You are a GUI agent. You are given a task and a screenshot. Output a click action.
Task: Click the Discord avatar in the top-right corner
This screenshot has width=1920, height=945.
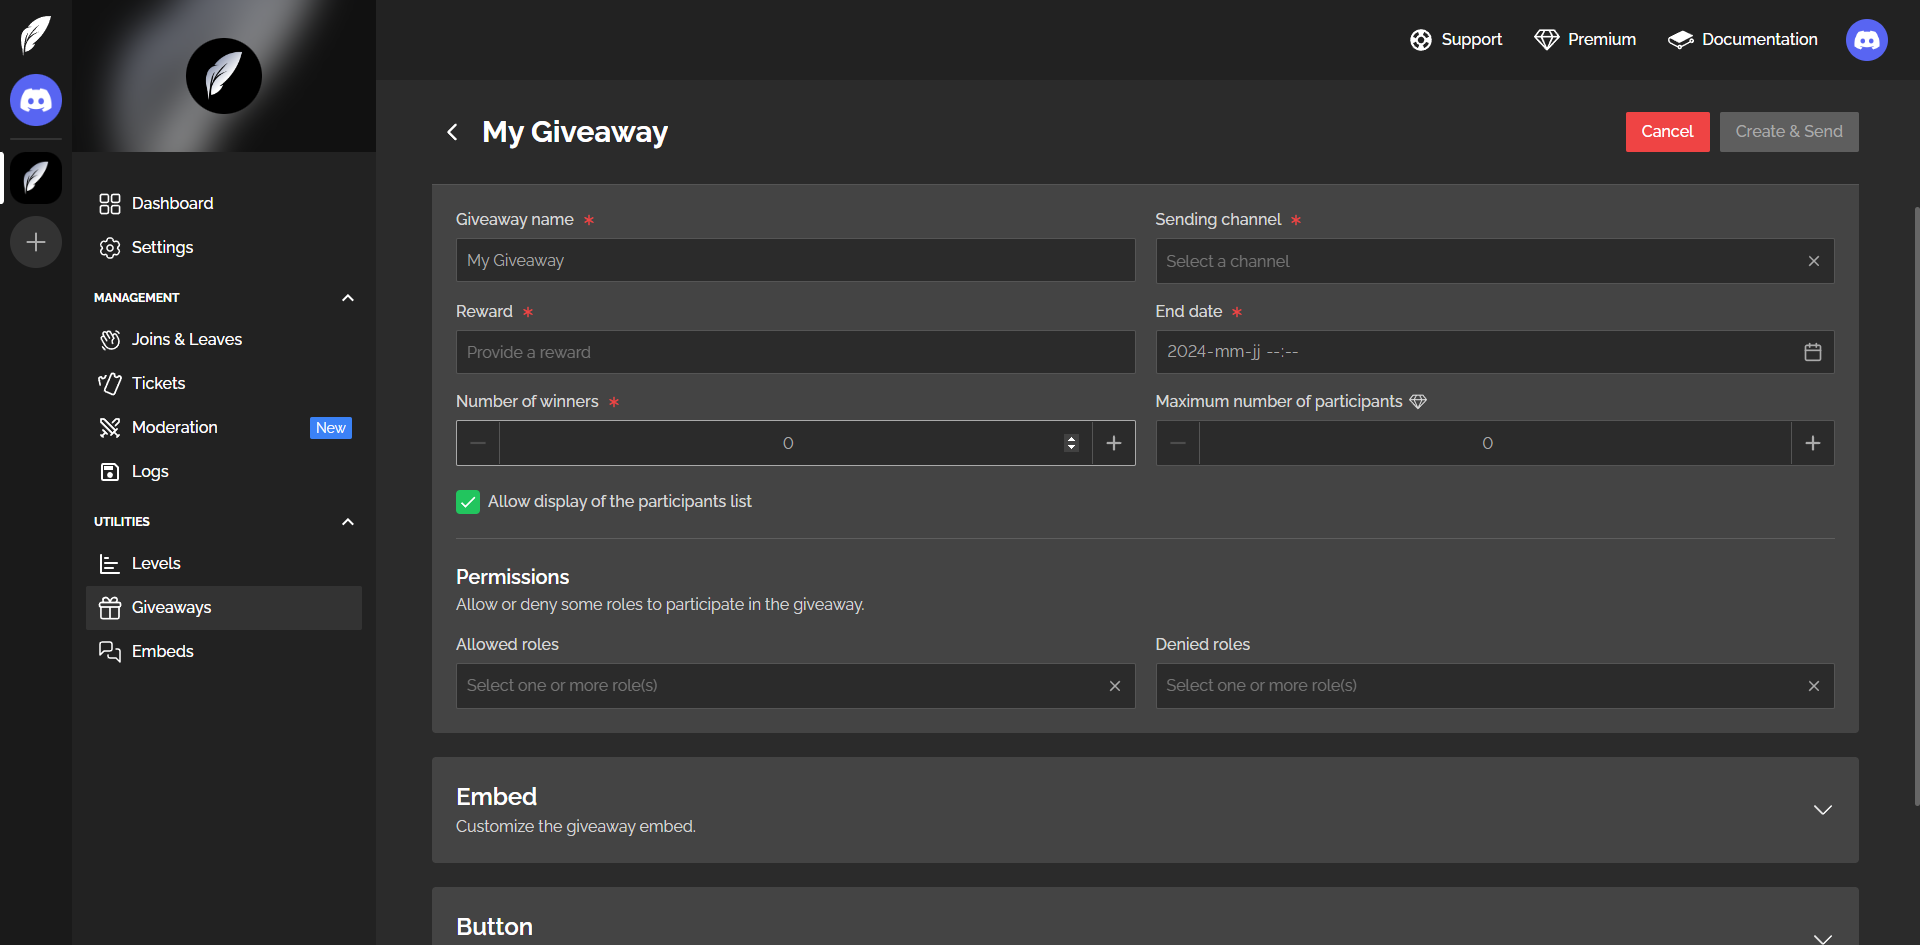pos(1866,40)
